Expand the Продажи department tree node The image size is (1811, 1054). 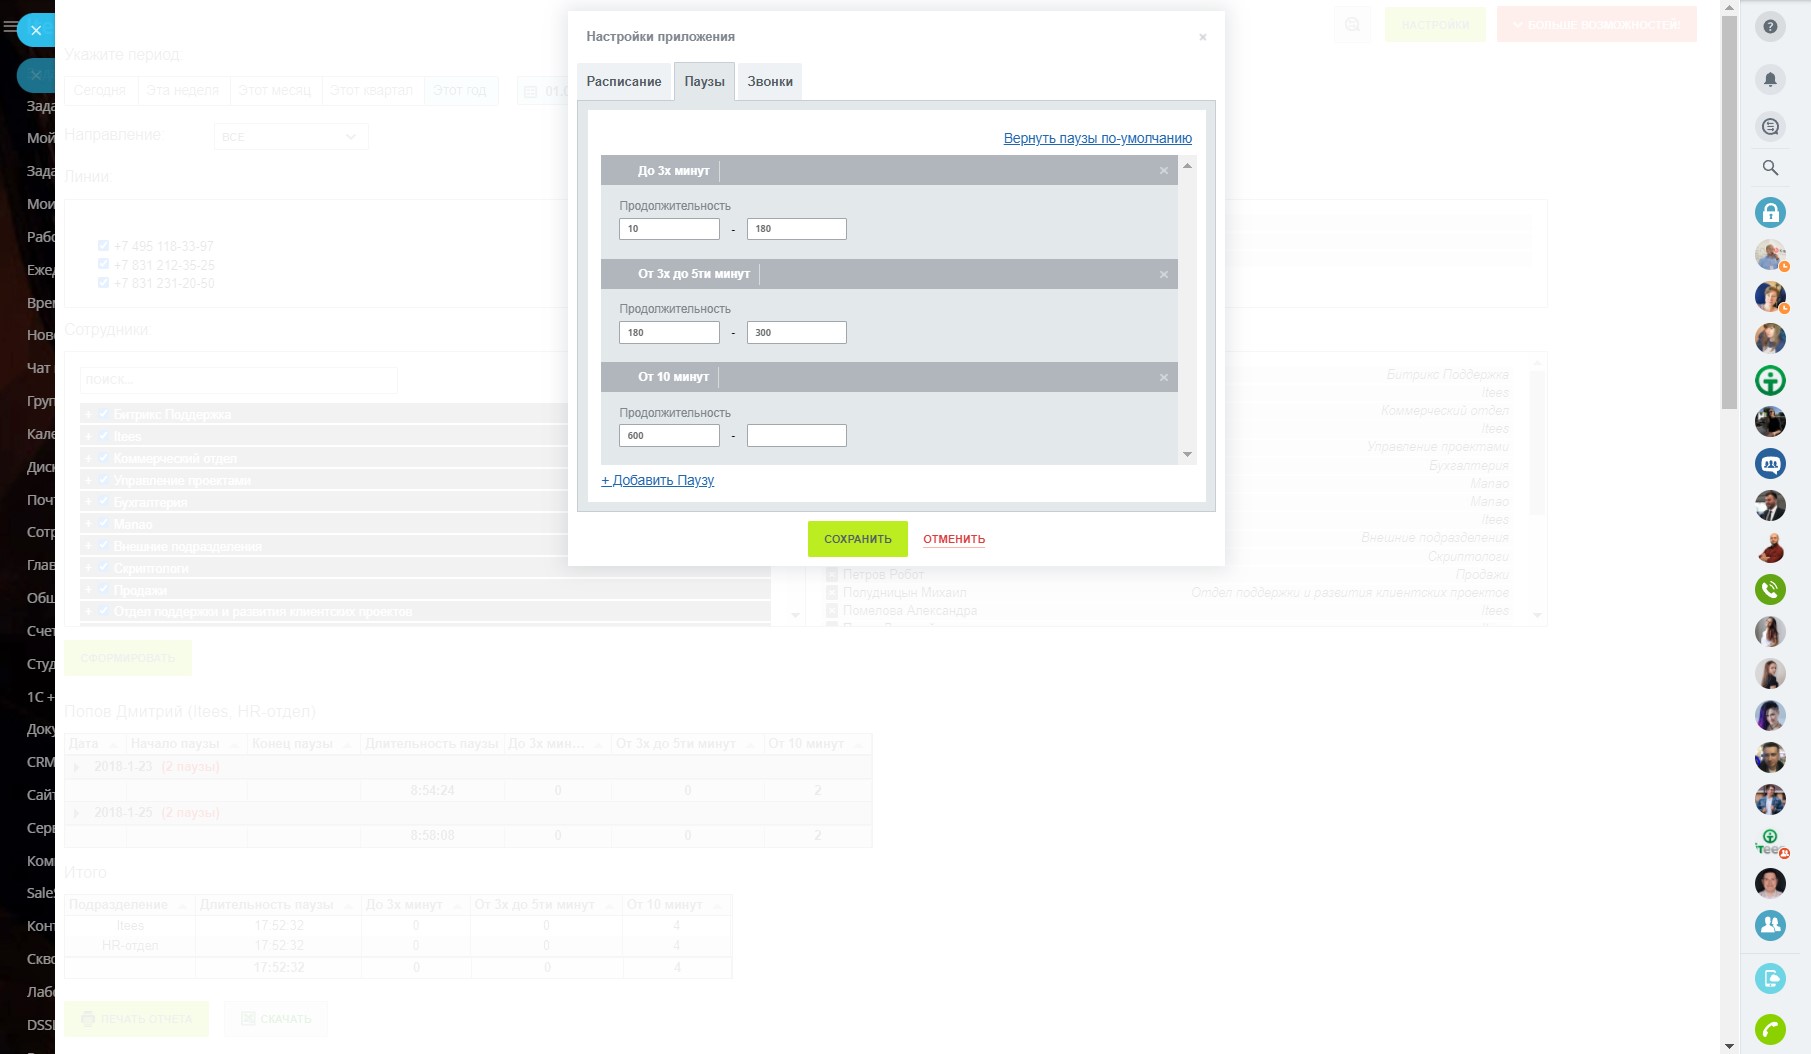[x=89, y=590]
